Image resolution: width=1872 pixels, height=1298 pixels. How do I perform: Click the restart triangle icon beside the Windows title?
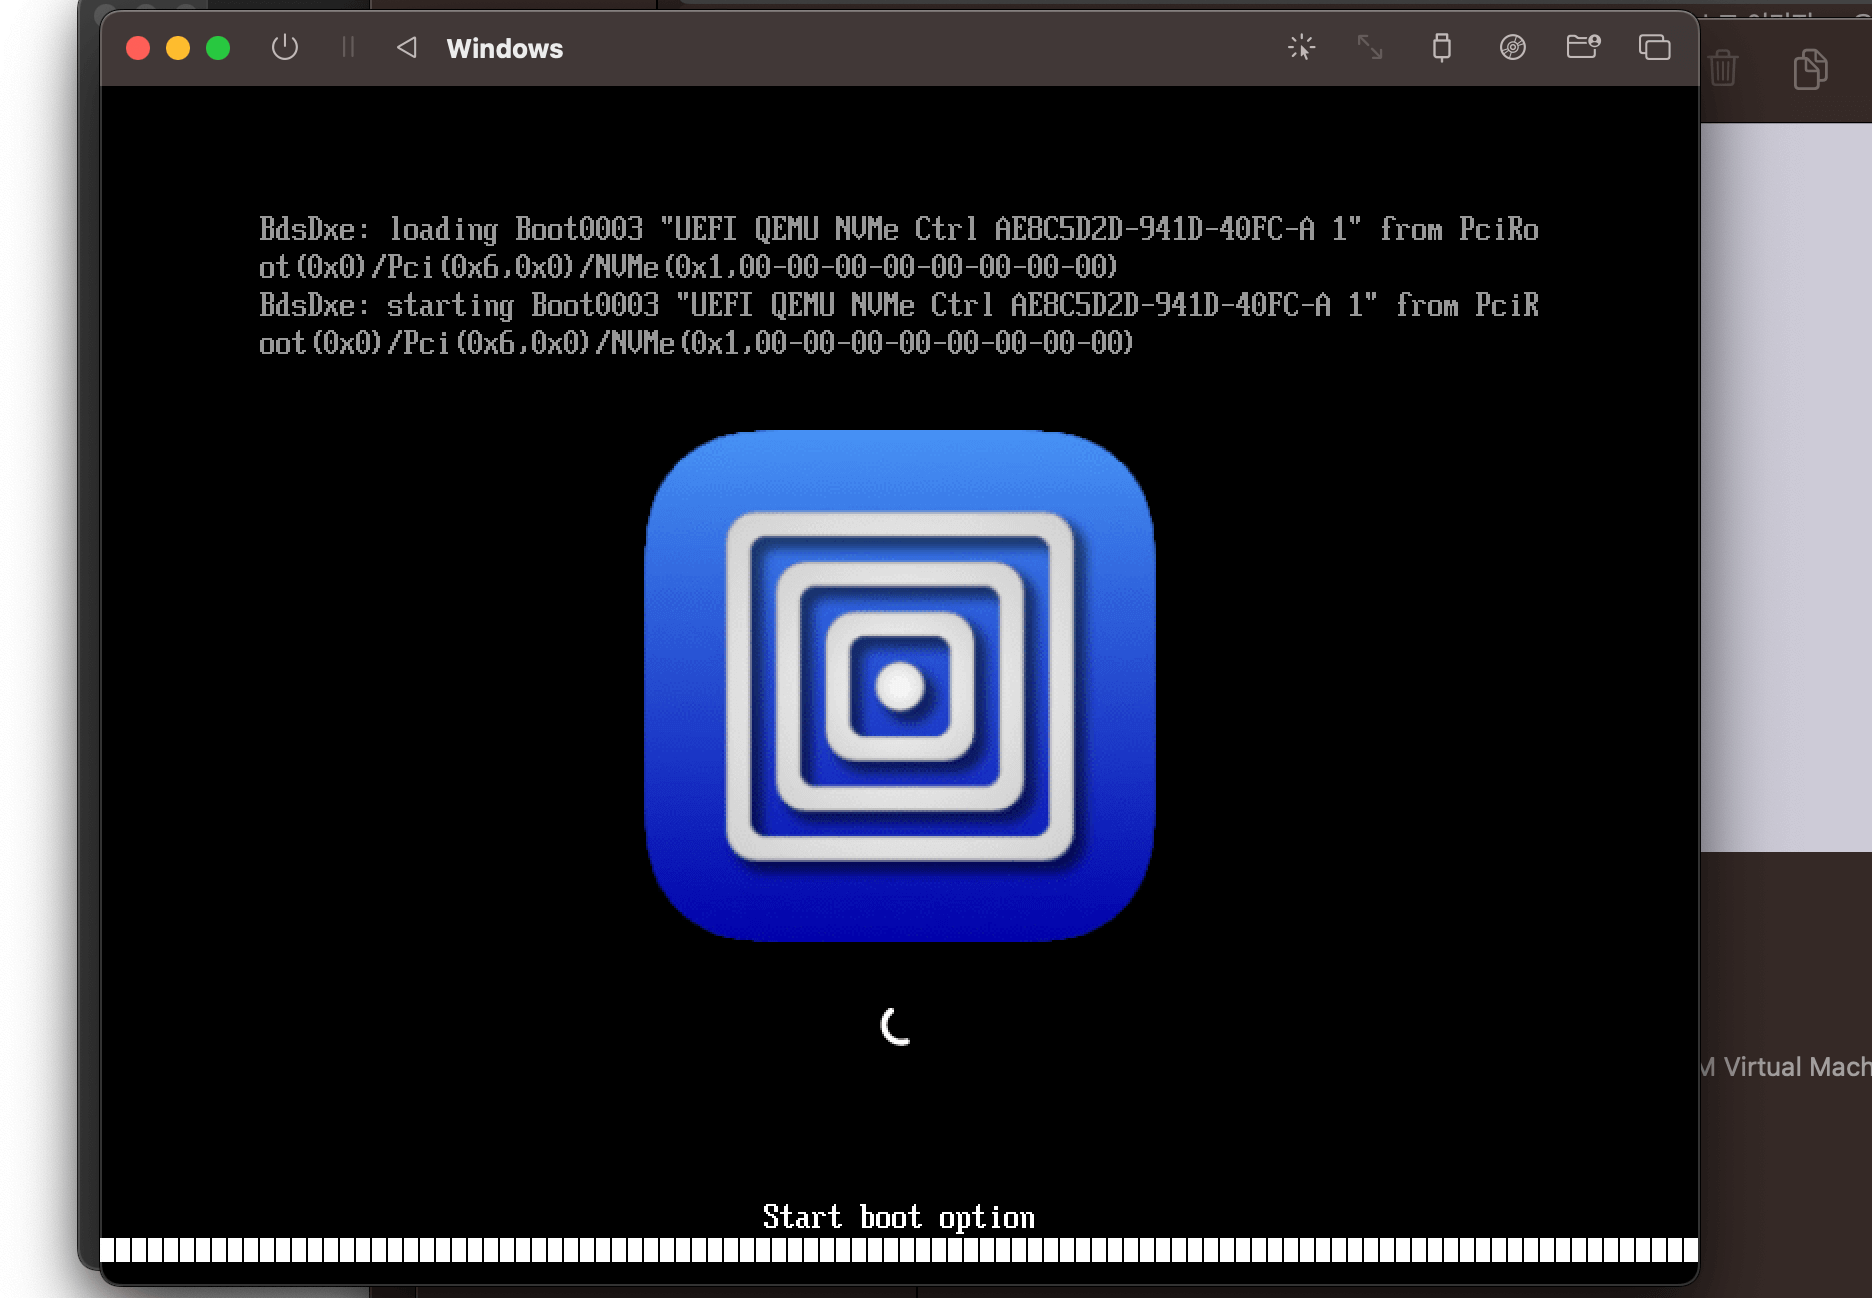point(406,47)
